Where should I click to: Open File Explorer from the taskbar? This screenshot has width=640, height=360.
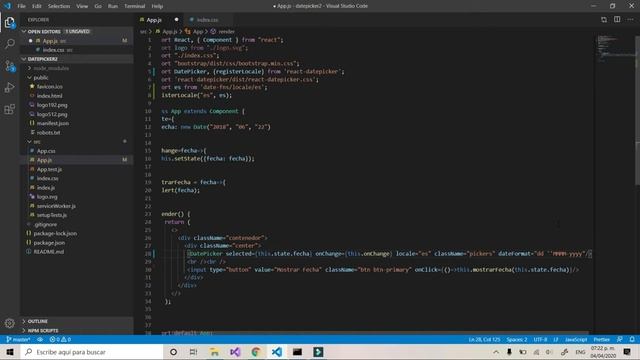pos(214,352)
